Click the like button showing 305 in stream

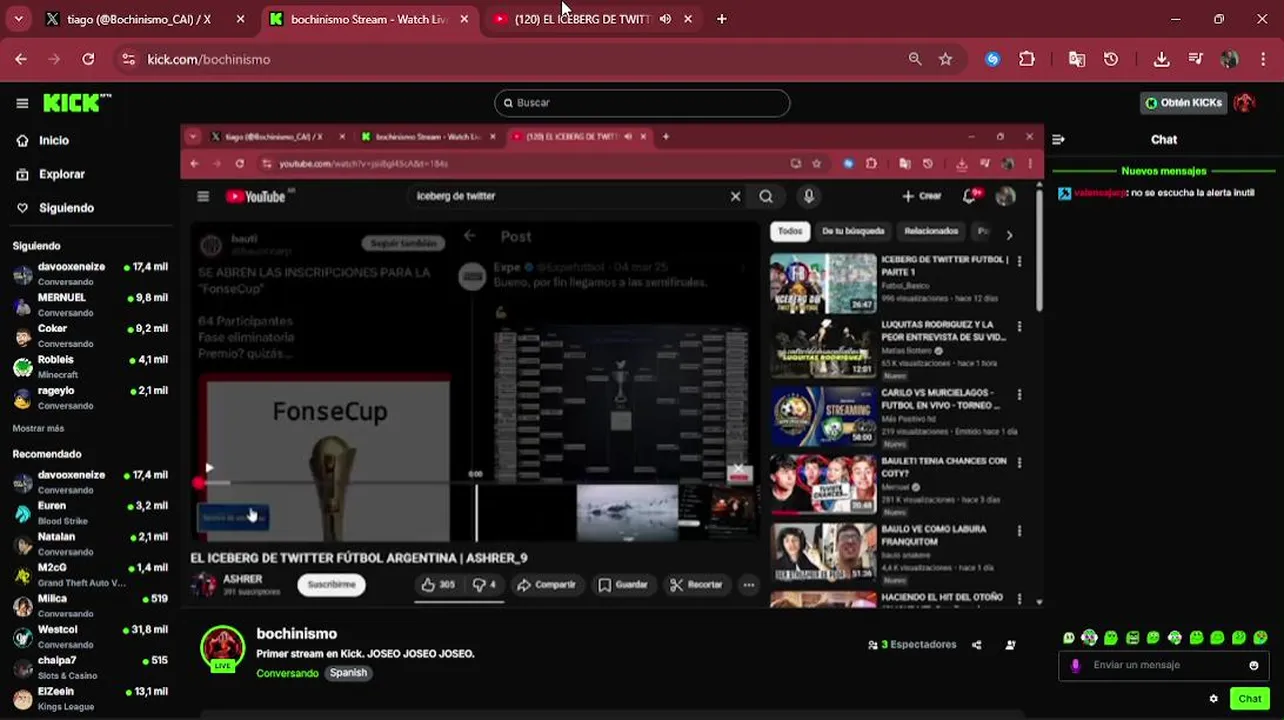(x=438, y=585)
